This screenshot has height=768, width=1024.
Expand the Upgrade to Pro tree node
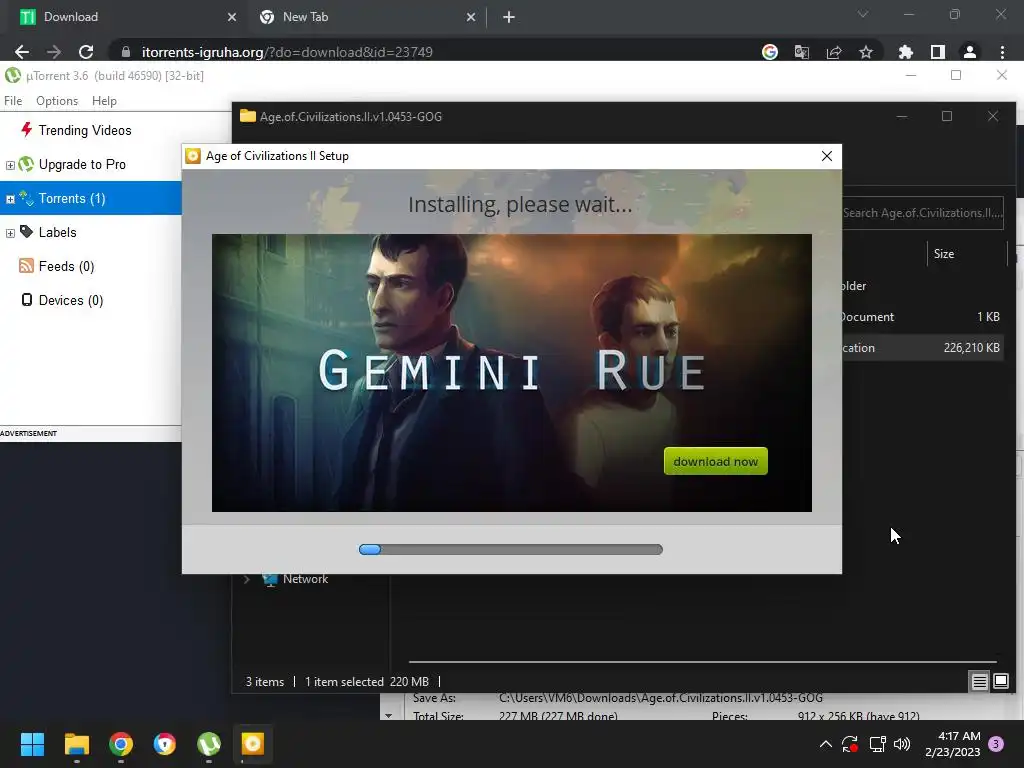click(x=10, y=165)
